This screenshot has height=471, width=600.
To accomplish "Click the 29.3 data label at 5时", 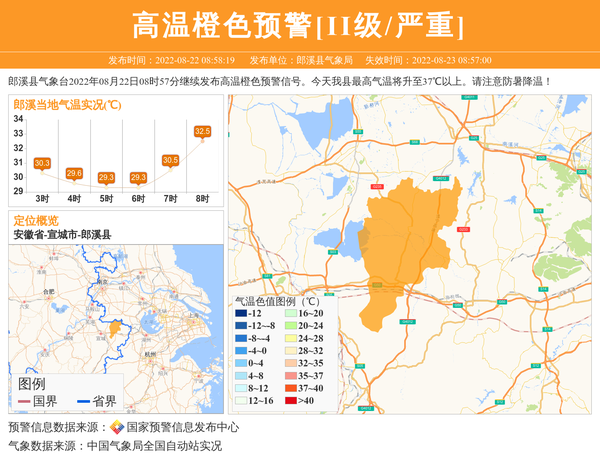I will click(x=106, y=177).
